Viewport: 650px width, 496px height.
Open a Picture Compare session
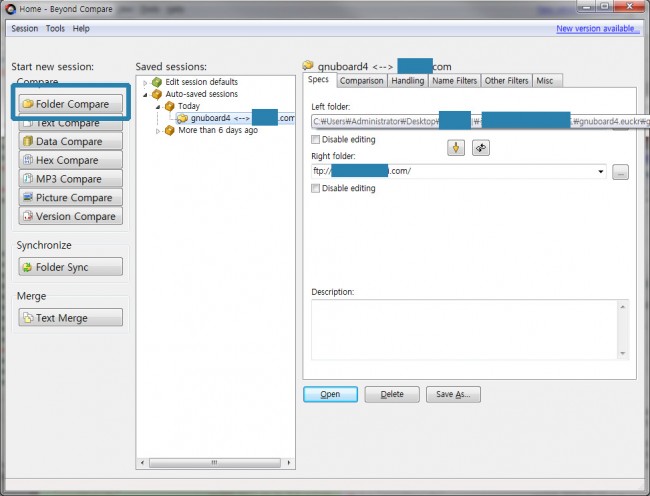click(x=70, y=198)
